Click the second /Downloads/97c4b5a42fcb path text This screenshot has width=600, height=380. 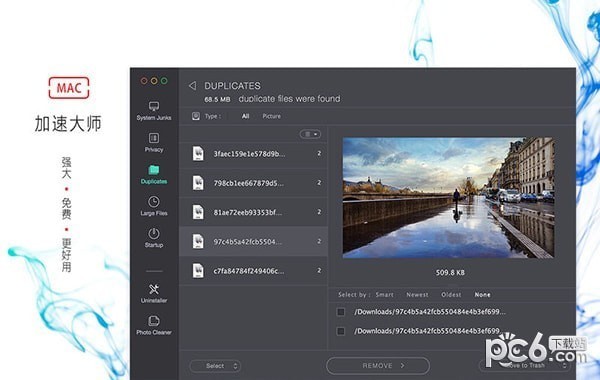point(427,331)
